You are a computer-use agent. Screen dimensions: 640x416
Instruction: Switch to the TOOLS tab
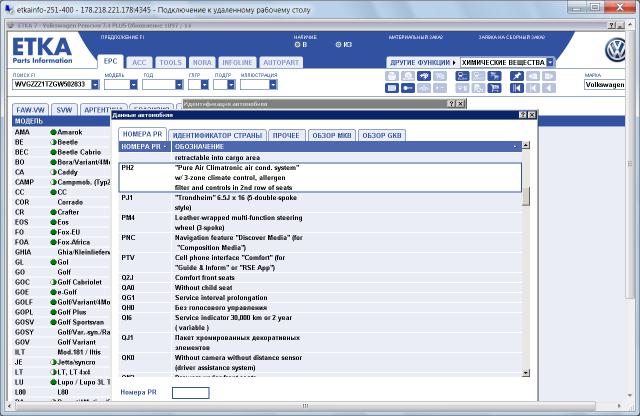[x=171, y=62]
